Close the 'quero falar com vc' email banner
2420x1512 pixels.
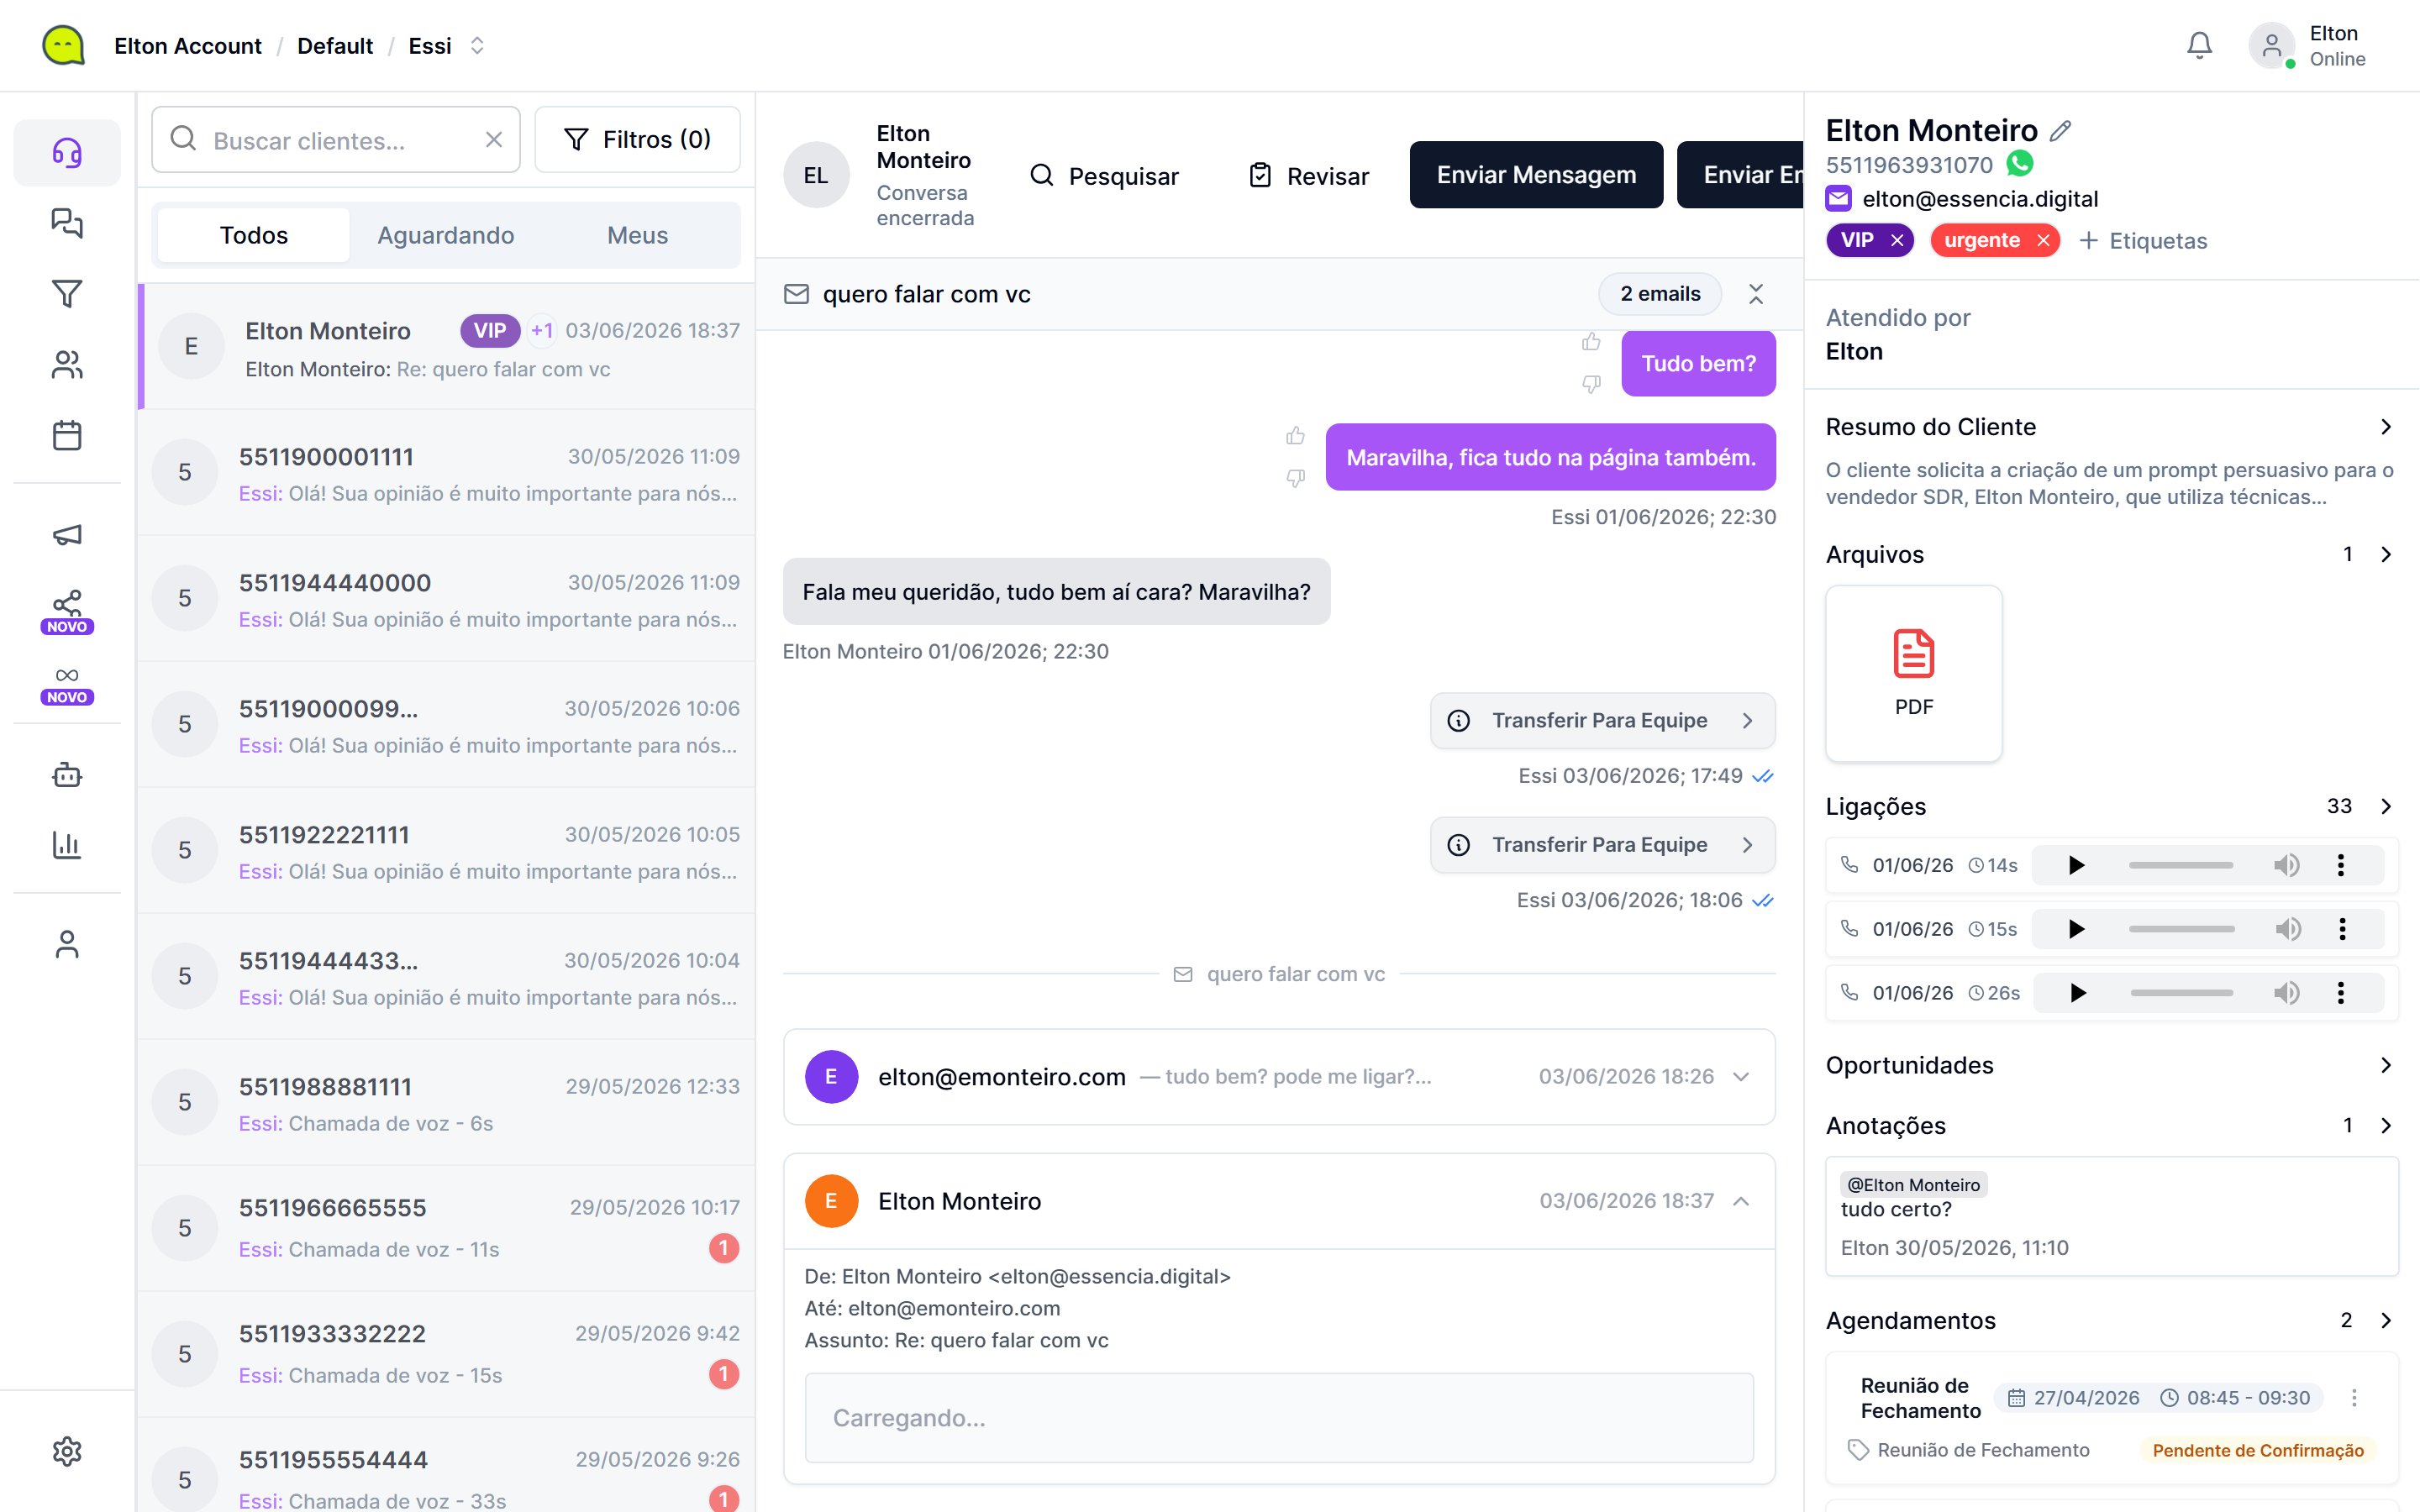point(1756,294)
